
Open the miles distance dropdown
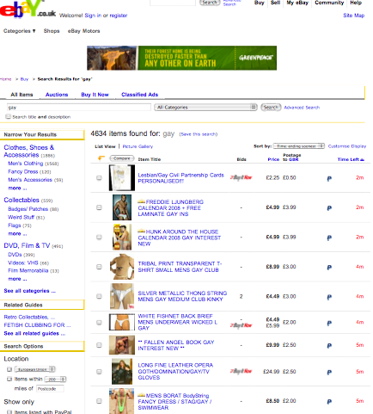pyautogui.click(x=56, y=379)
